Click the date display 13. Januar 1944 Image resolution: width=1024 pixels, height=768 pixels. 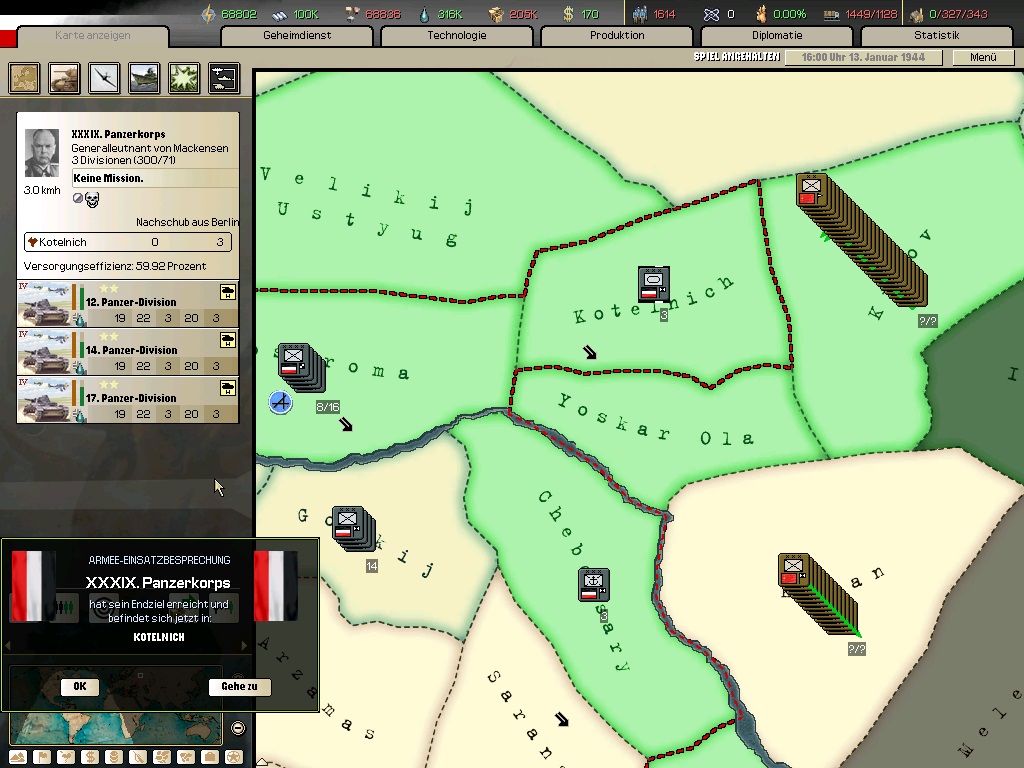(863, 57)
